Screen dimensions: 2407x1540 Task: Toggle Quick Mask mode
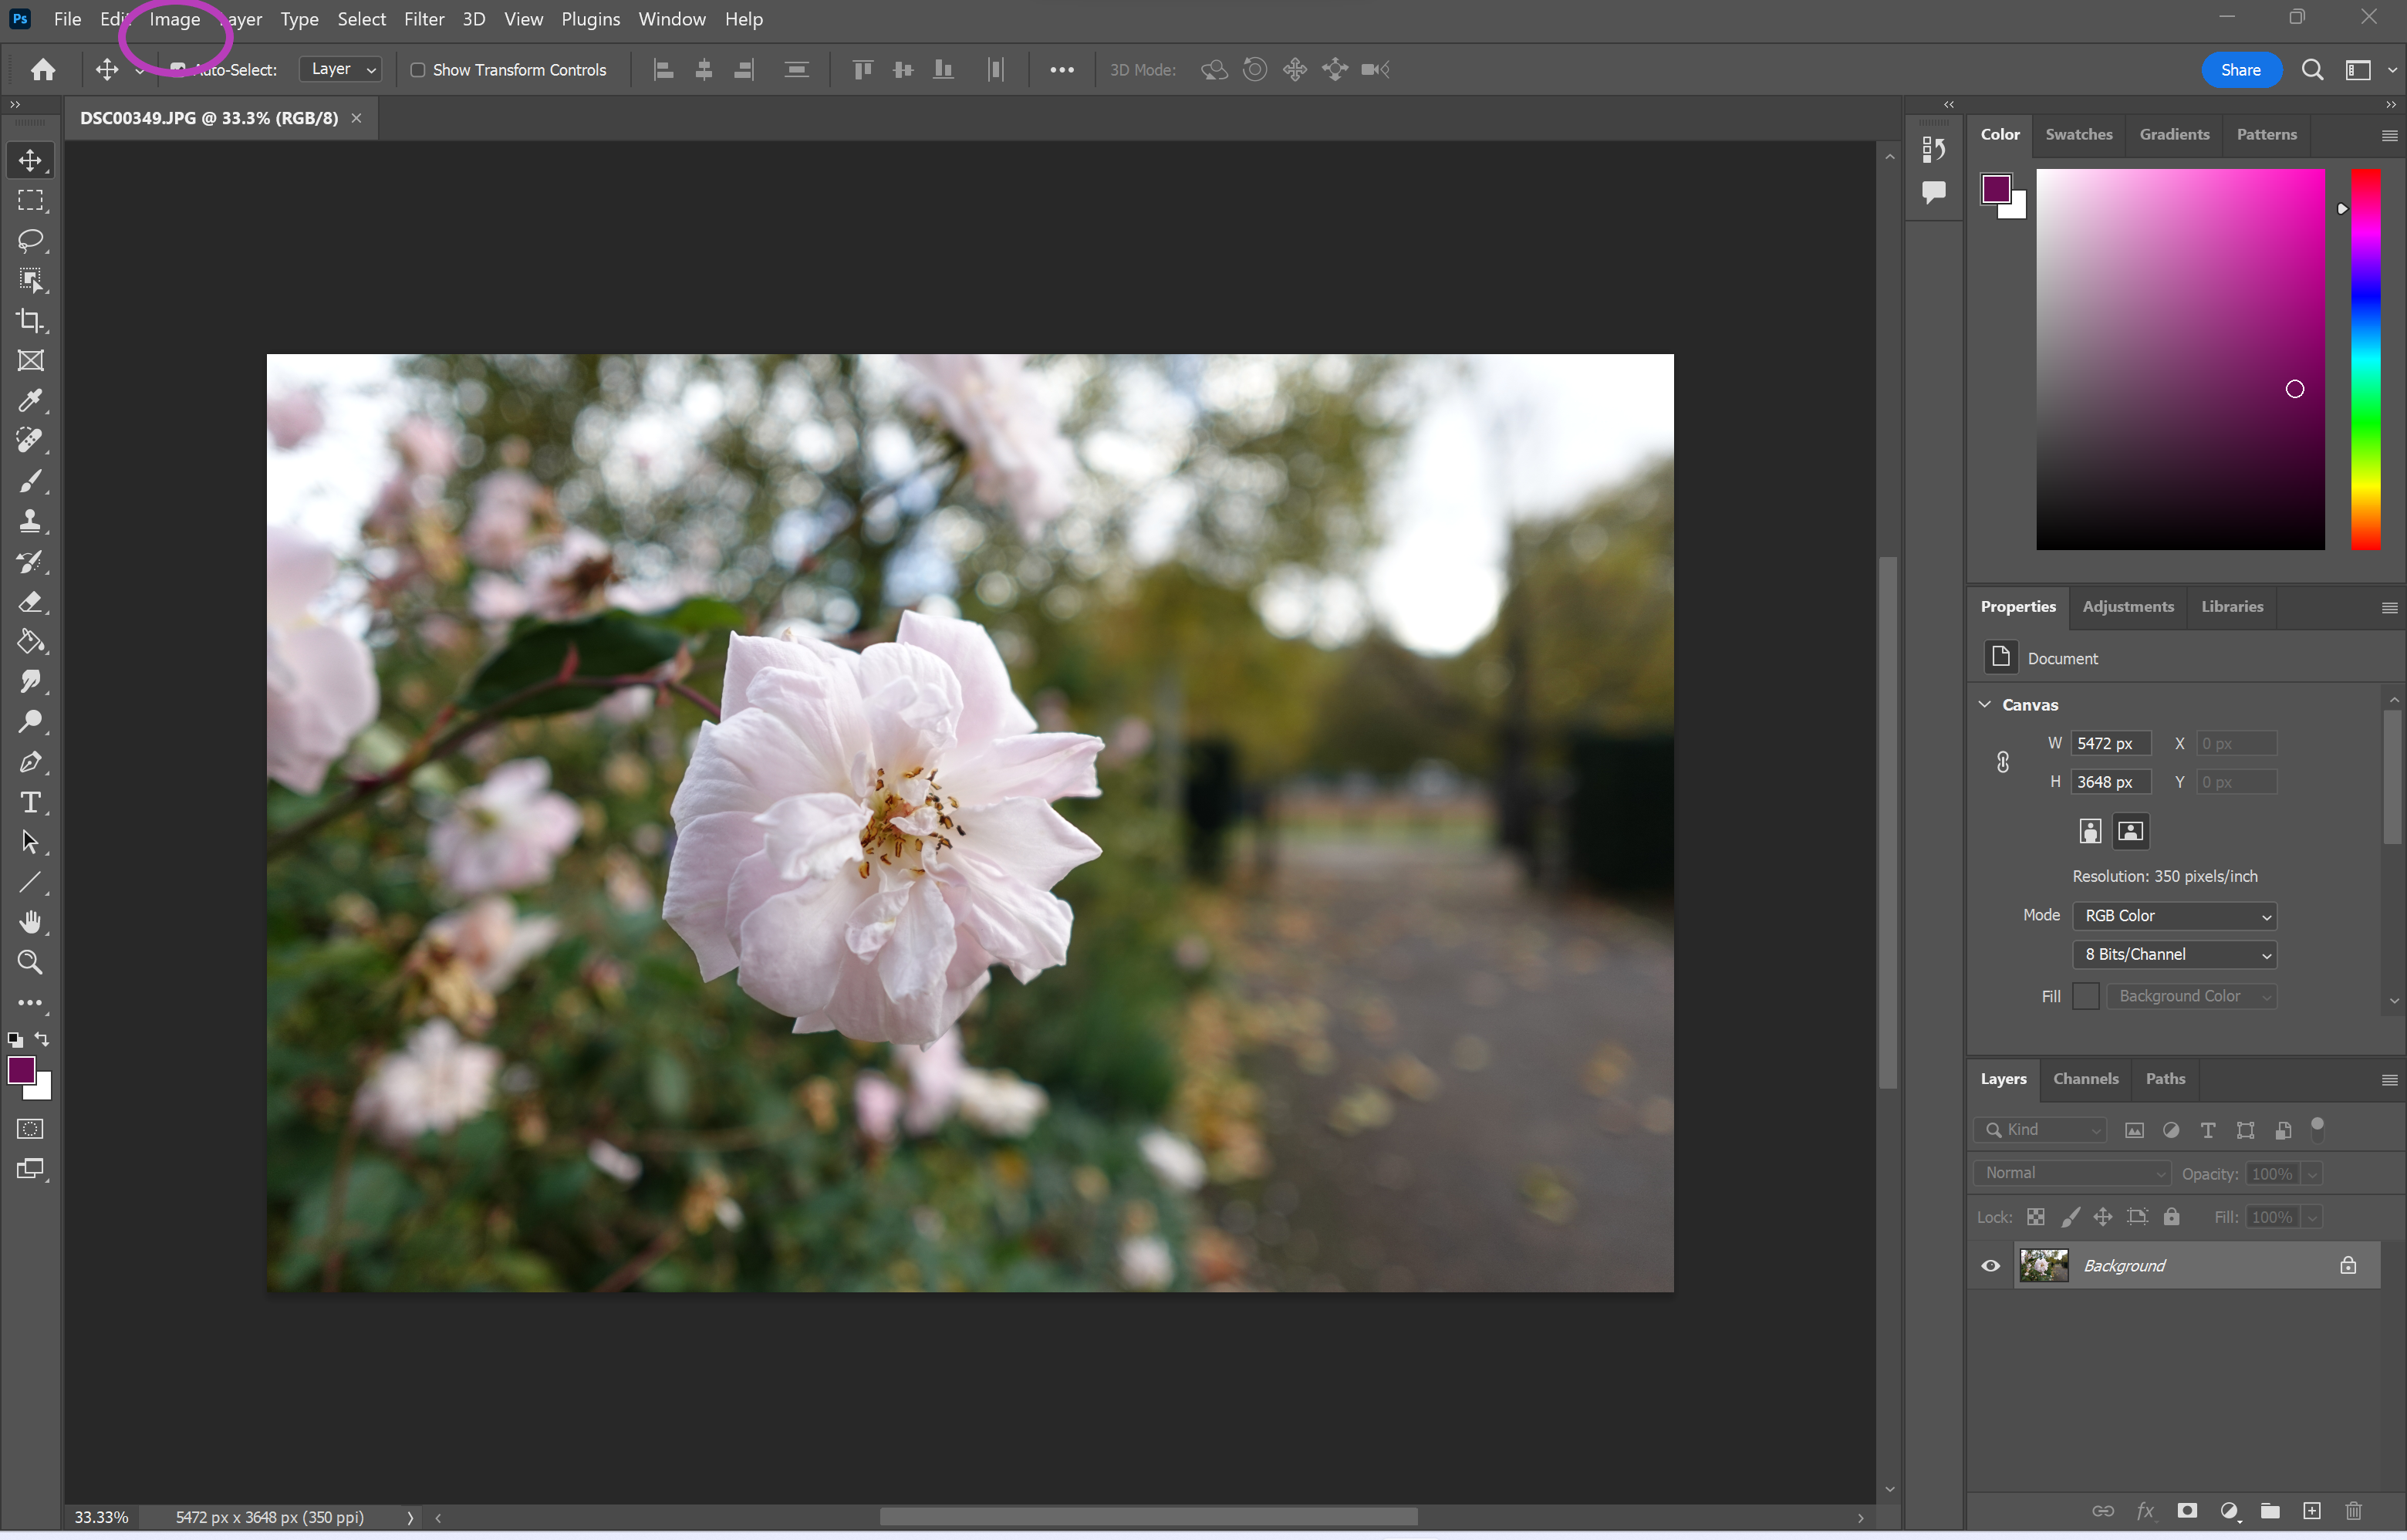pos(30,1129)
